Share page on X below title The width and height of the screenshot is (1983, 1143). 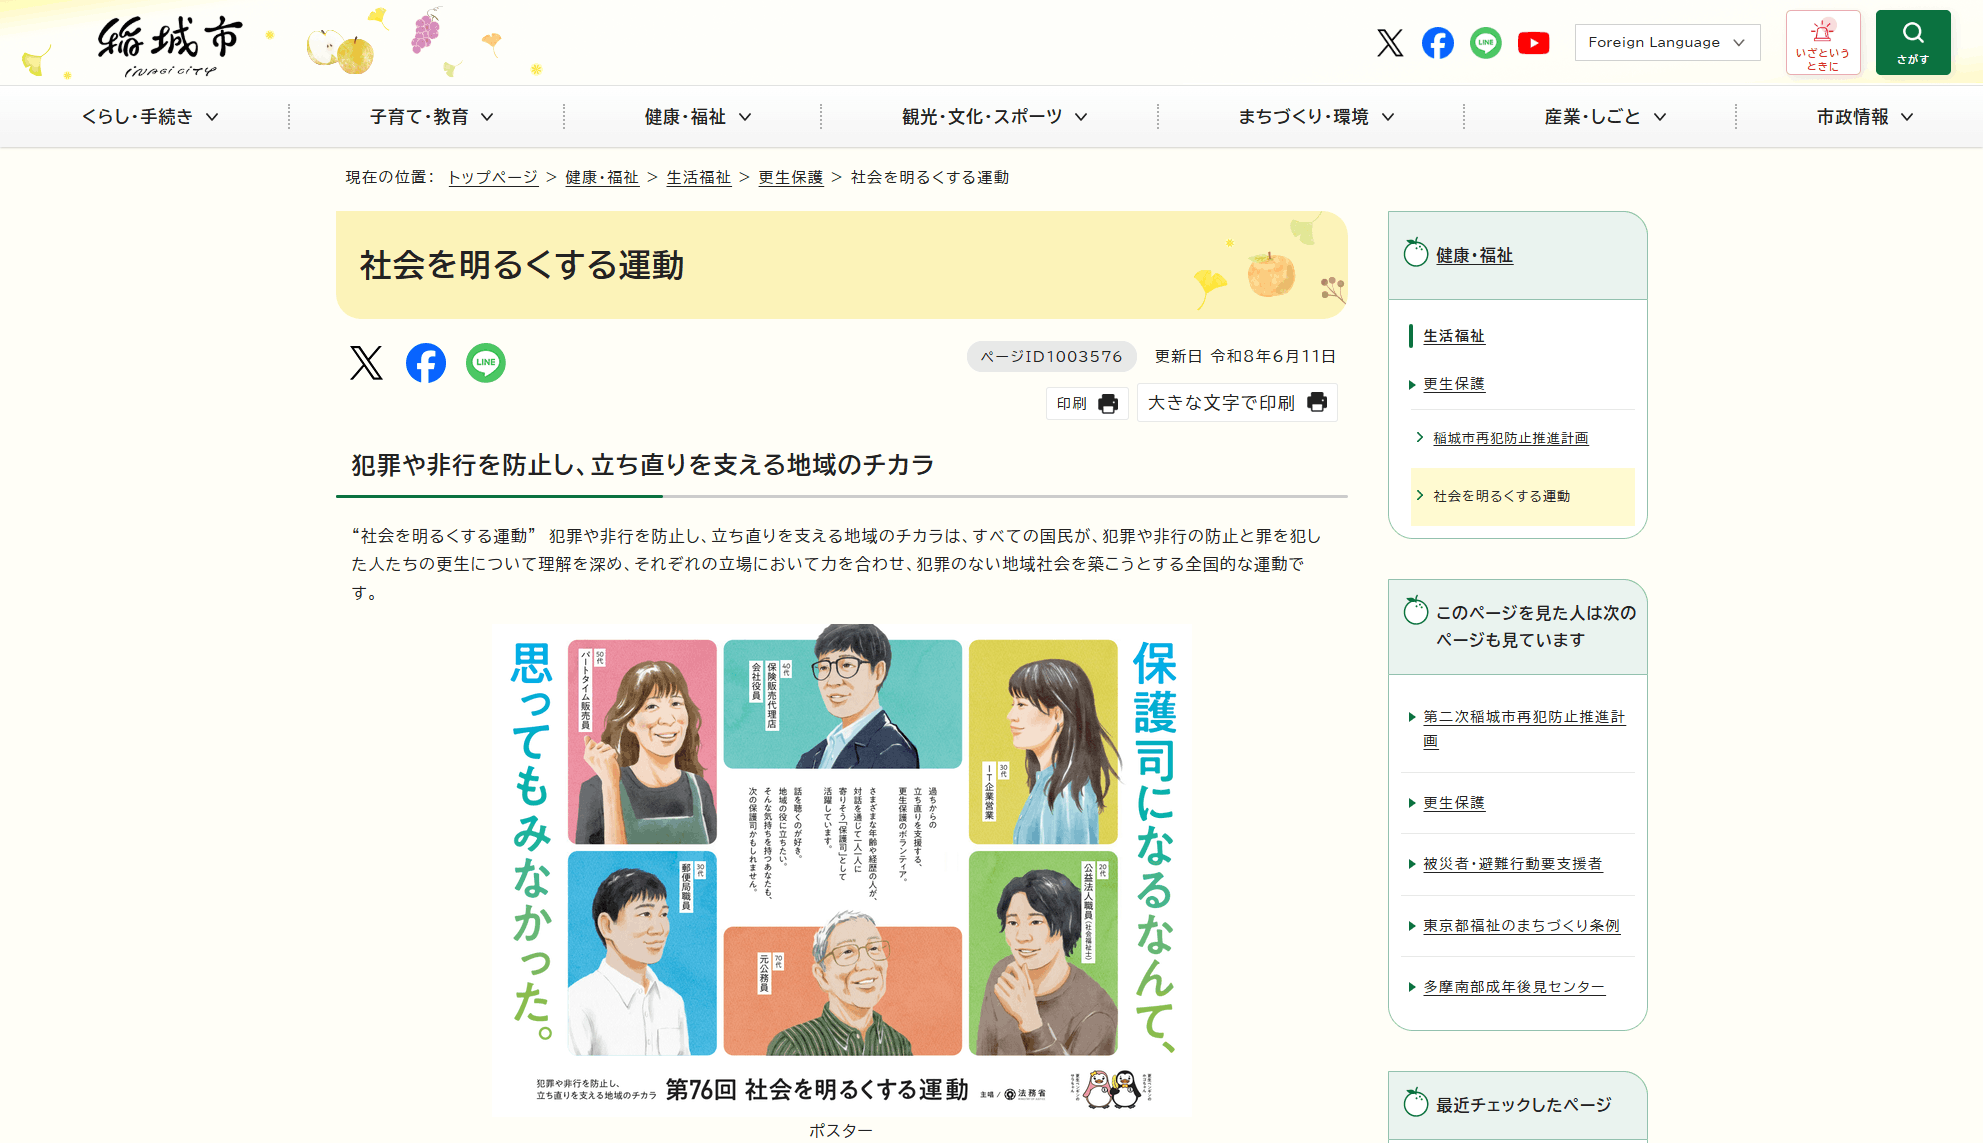click(x=366, y=363)
